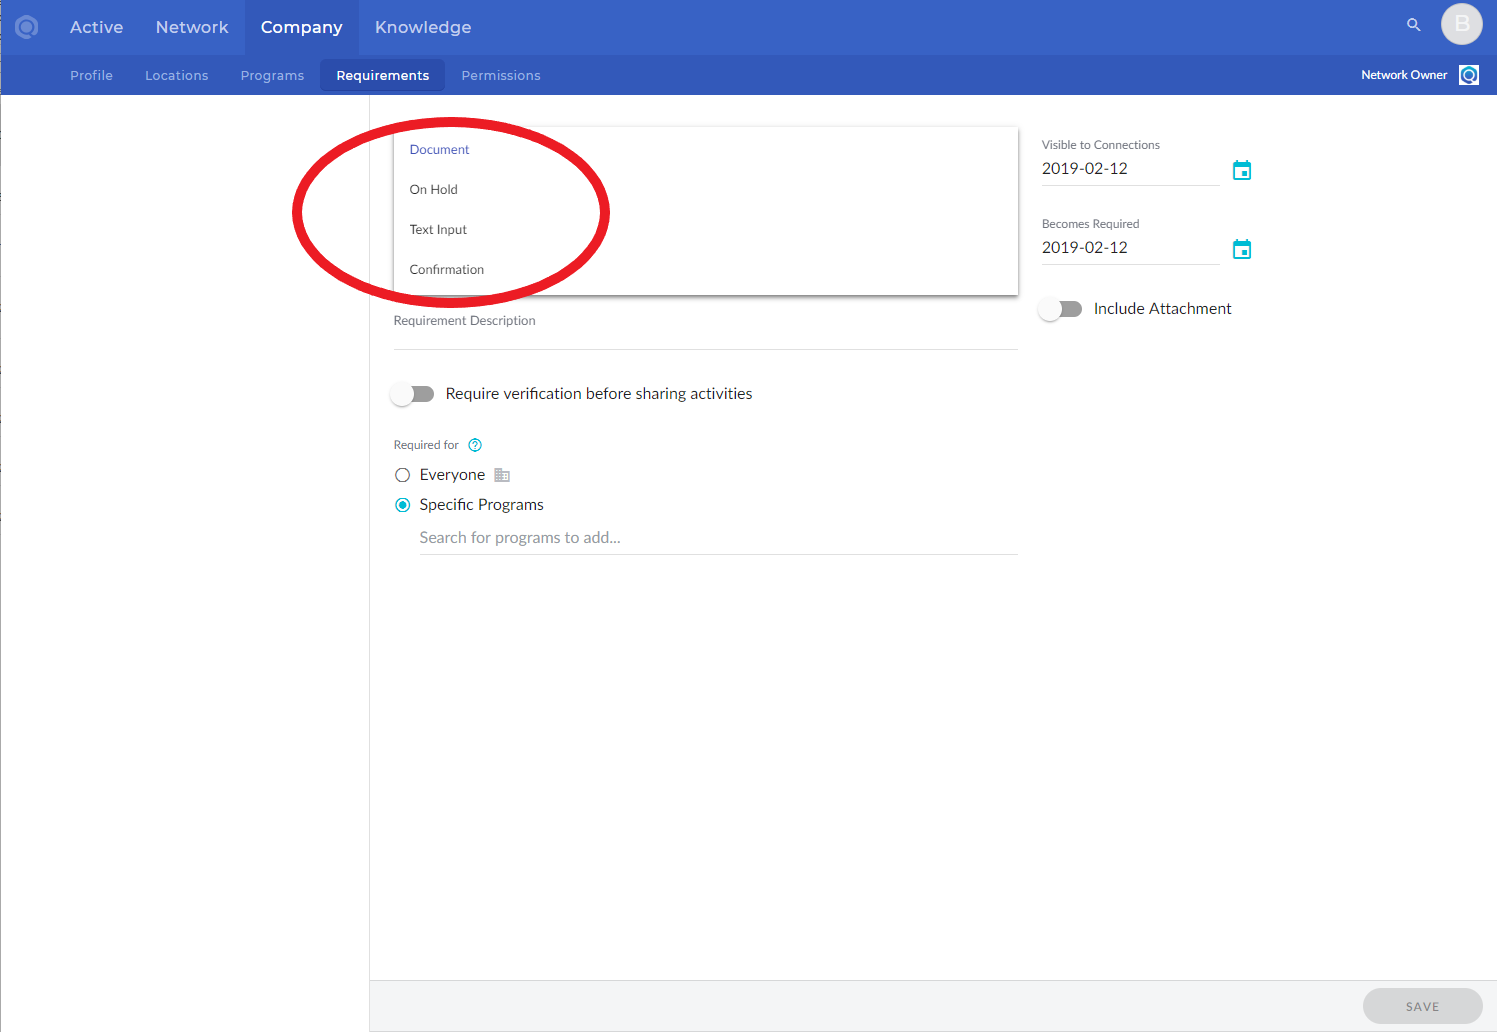Open the user avatar B menu
This screenshot has height=1032, width=1497.
[1461, 24]
